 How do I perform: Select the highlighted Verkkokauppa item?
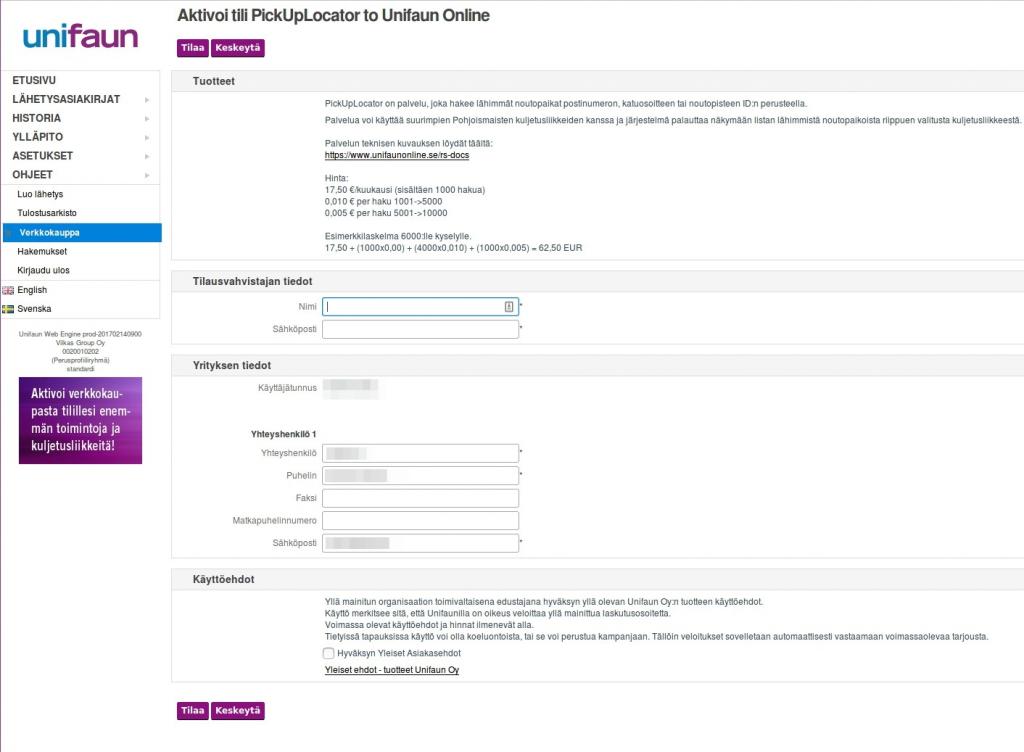(x=82, y=232)
